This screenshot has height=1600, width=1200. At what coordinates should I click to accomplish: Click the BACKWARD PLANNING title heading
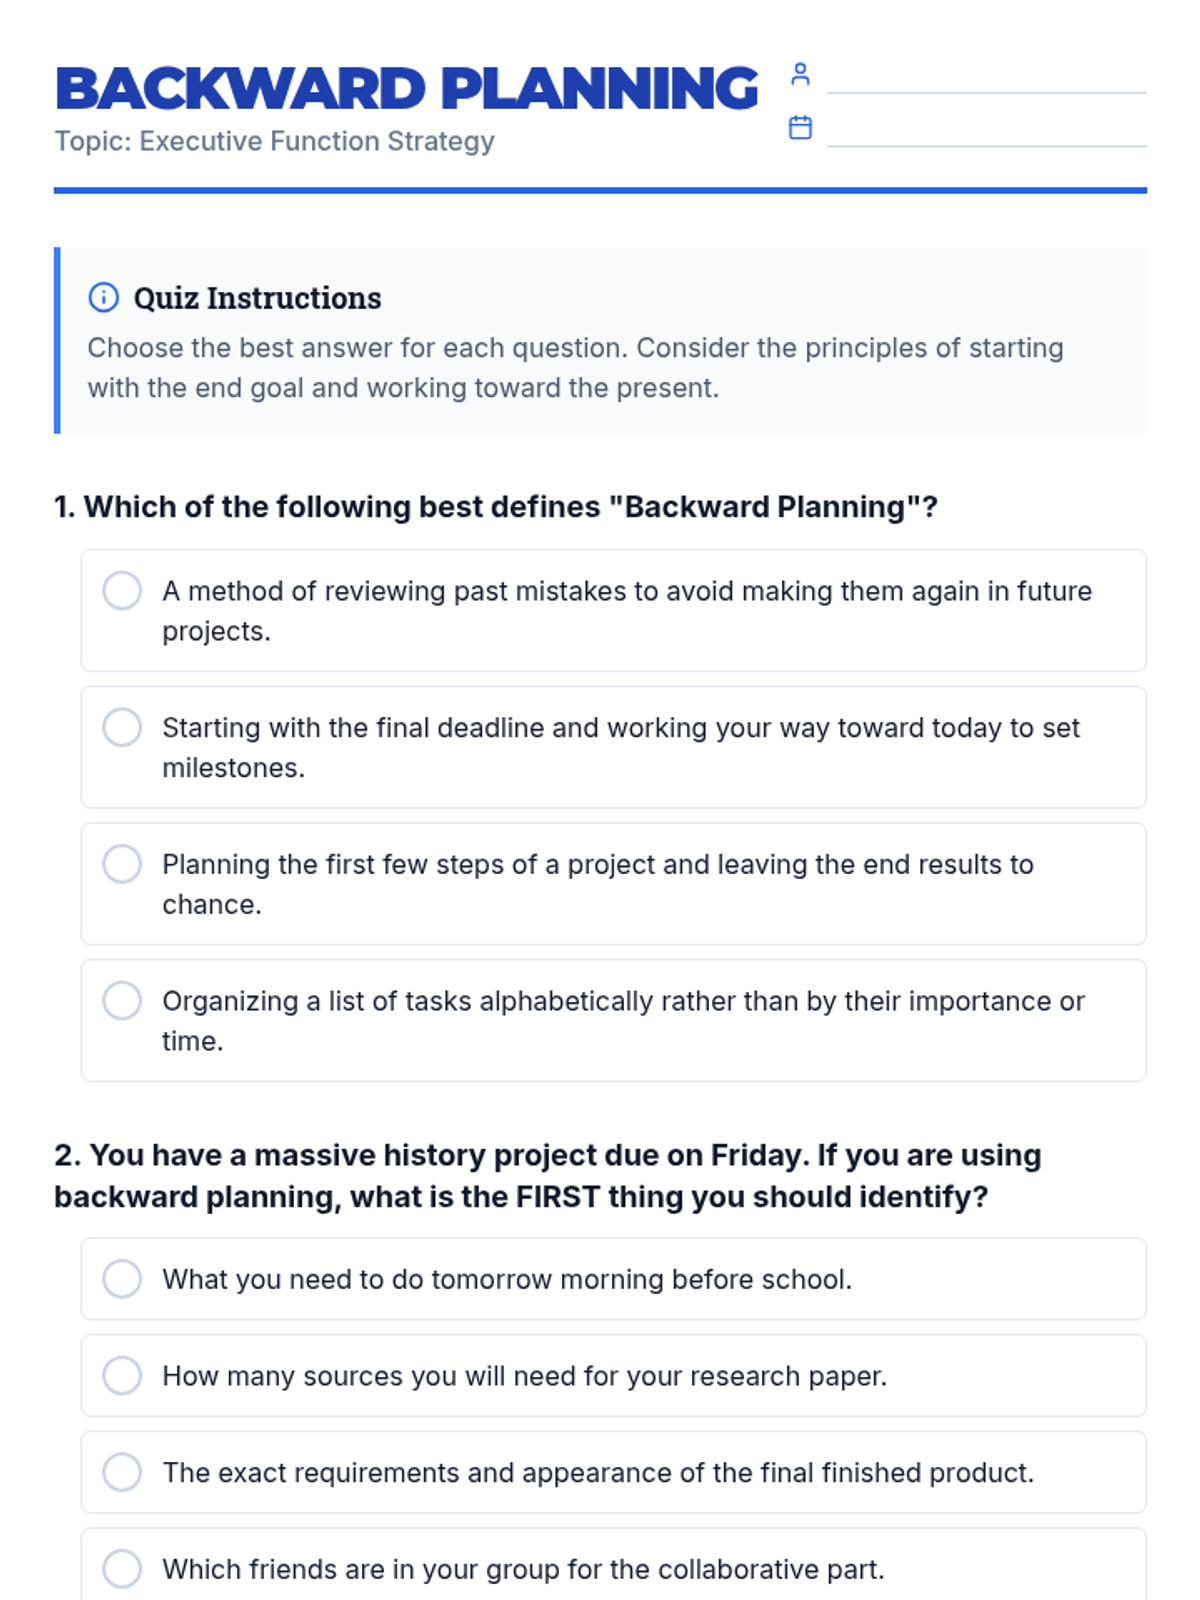pyautogui.click(x=407, y=88)
